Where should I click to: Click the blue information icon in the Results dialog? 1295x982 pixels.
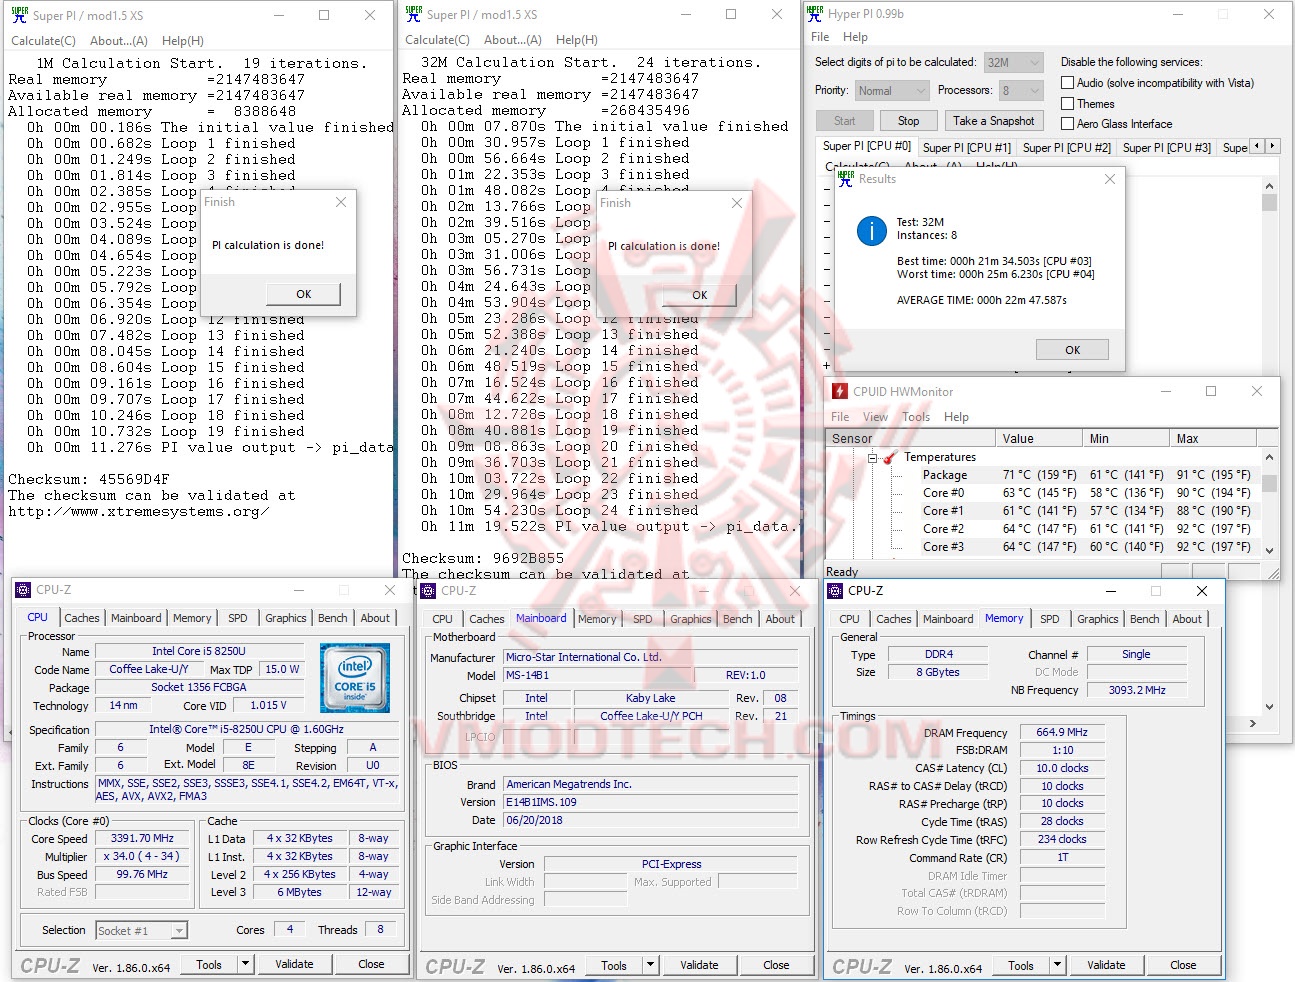pos(871,231)
